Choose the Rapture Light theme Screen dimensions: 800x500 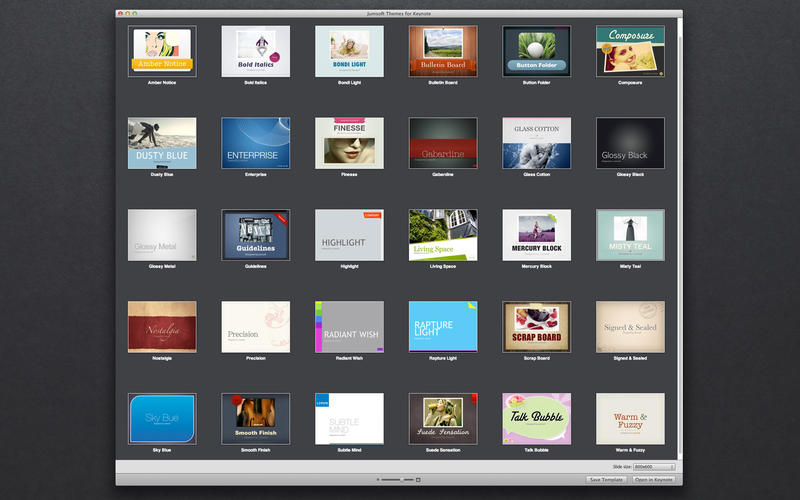443,327
